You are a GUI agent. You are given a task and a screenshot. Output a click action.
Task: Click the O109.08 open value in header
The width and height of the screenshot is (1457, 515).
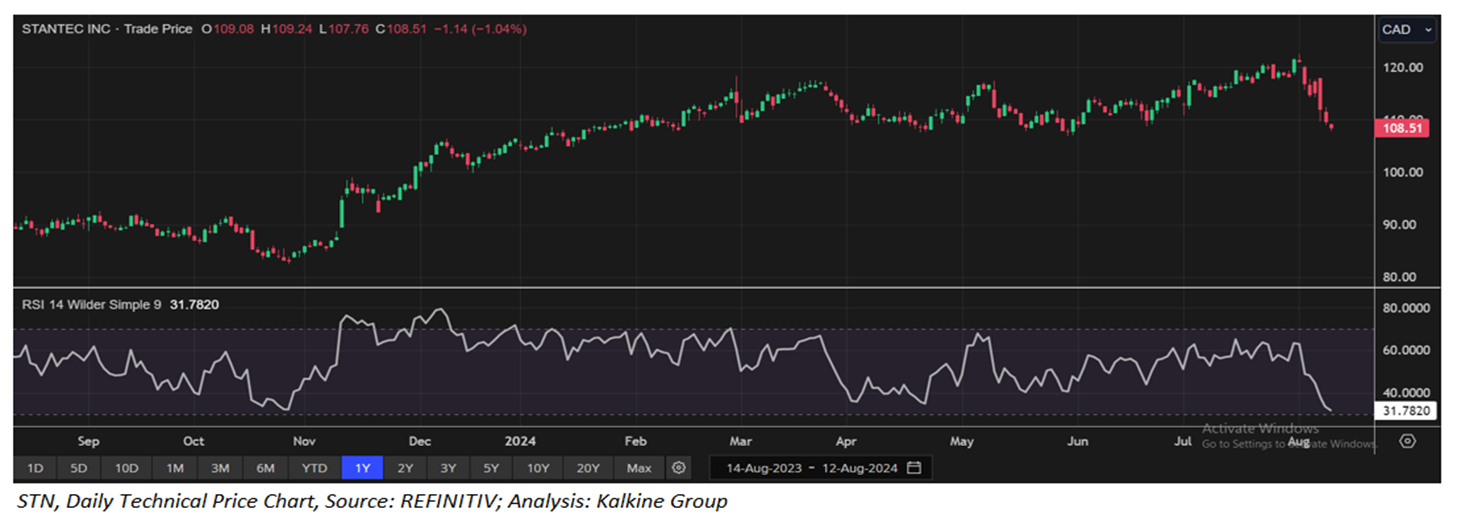228,29
